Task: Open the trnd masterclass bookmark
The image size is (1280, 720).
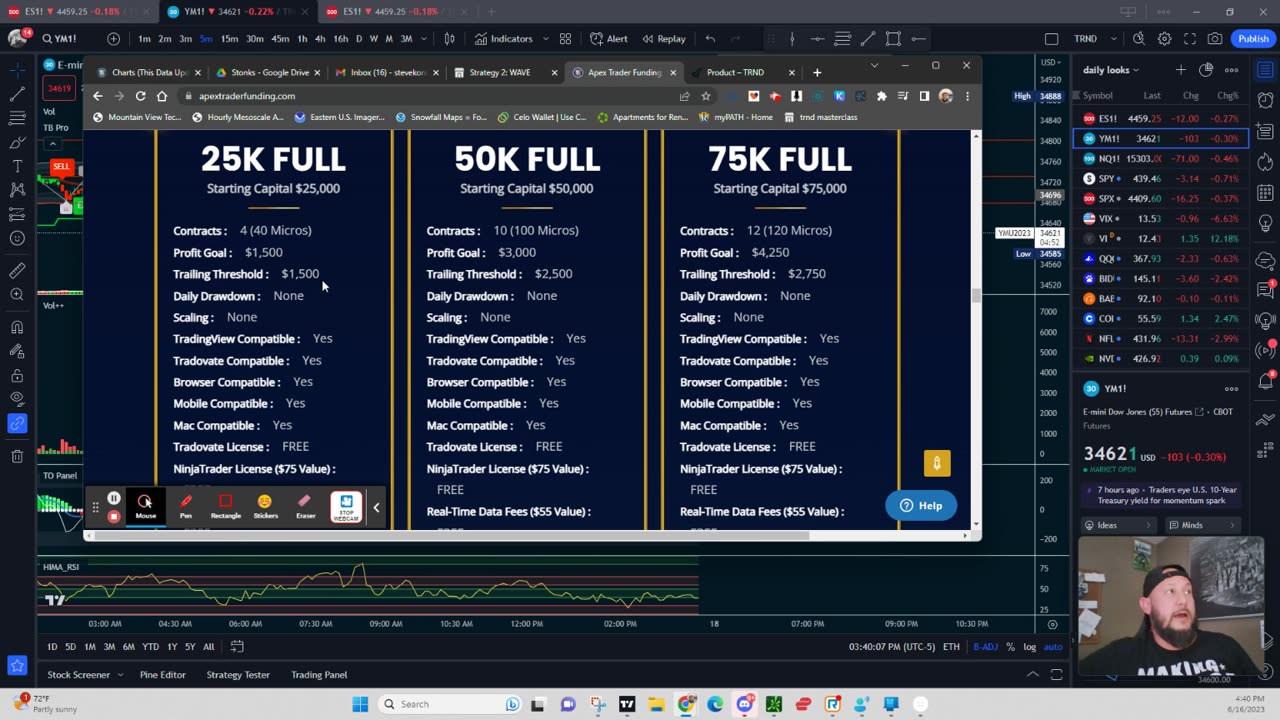Action: [x=821, y=117]
